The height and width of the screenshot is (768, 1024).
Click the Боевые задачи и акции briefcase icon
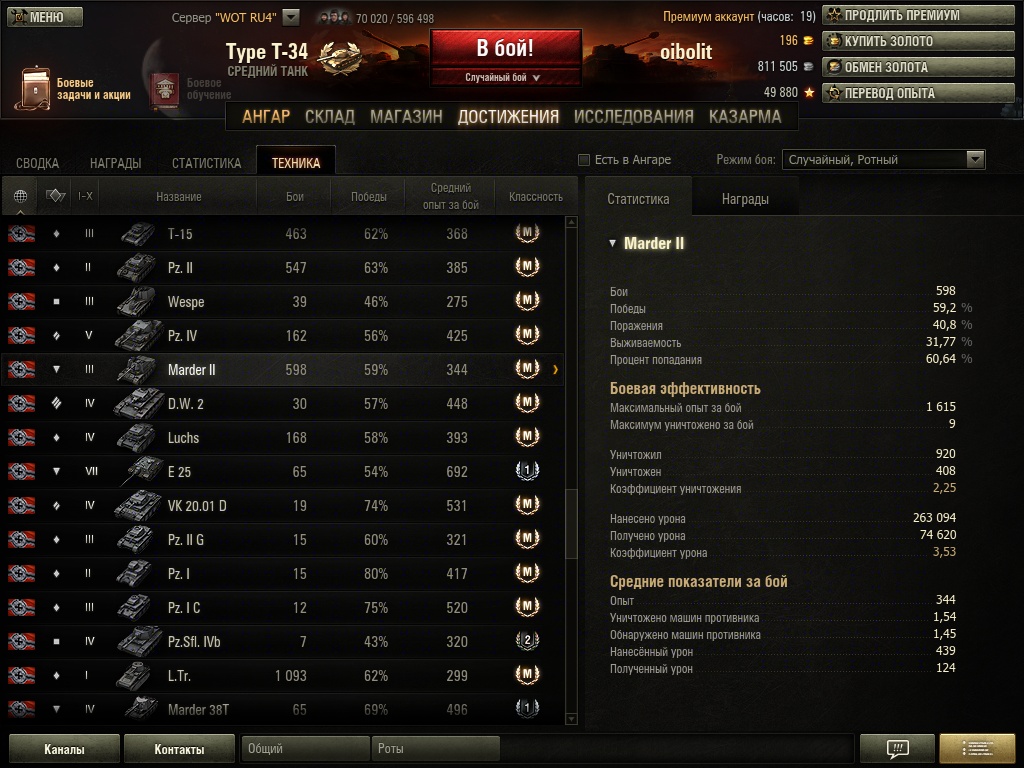pyautogui.click(x=33, y=88)
